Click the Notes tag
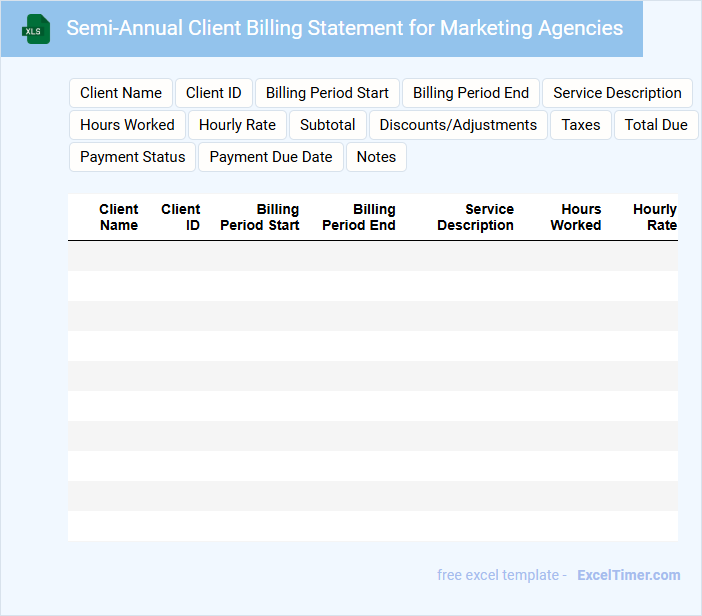The image size is (702, 616). (376, 157)
